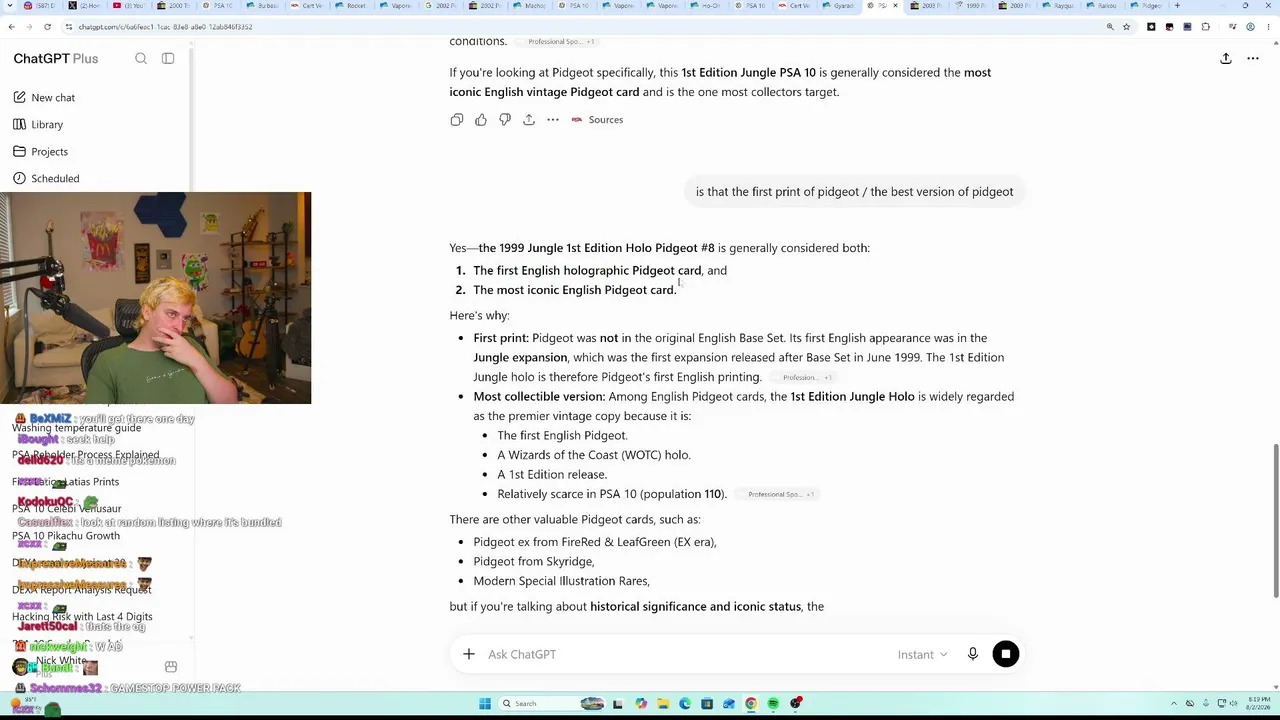Open the browser zoom magnifier icon
This screenshot has width=1280, height=720.
pos(1110,27)
